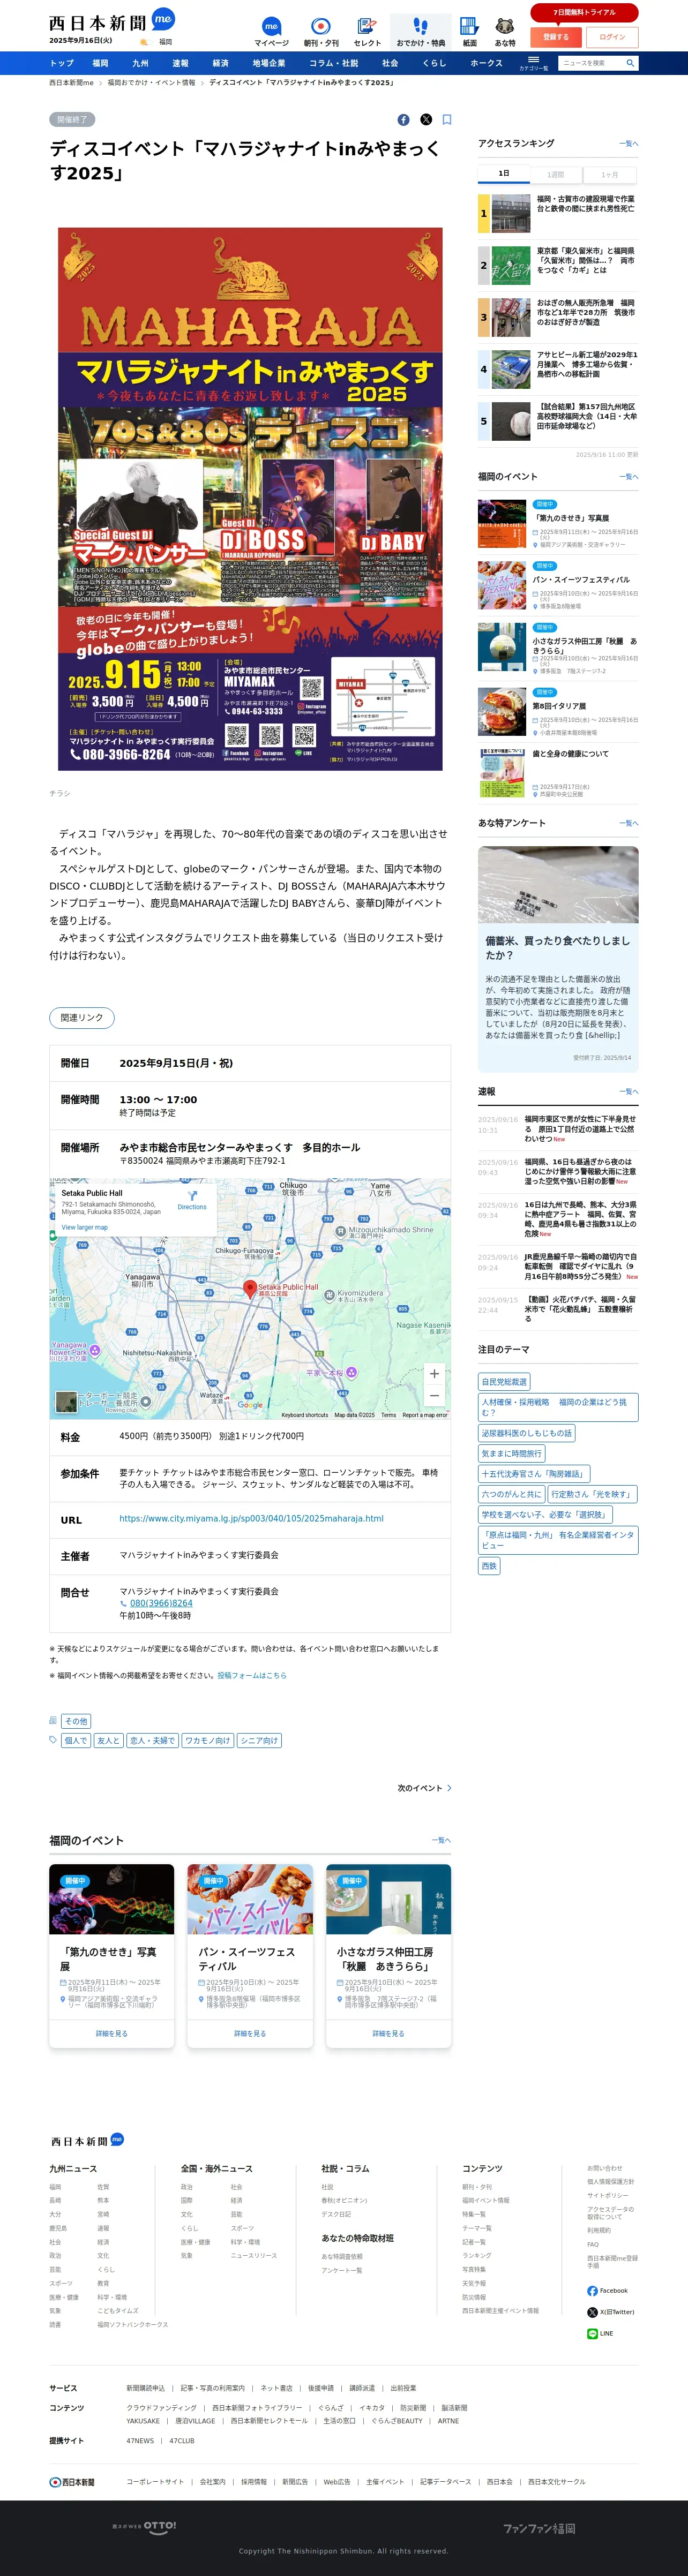Open the footer X(旧Twitter) link
Image resolution: width=688 pixels, height=2576 pixels.
click(x=610, y=2312)
